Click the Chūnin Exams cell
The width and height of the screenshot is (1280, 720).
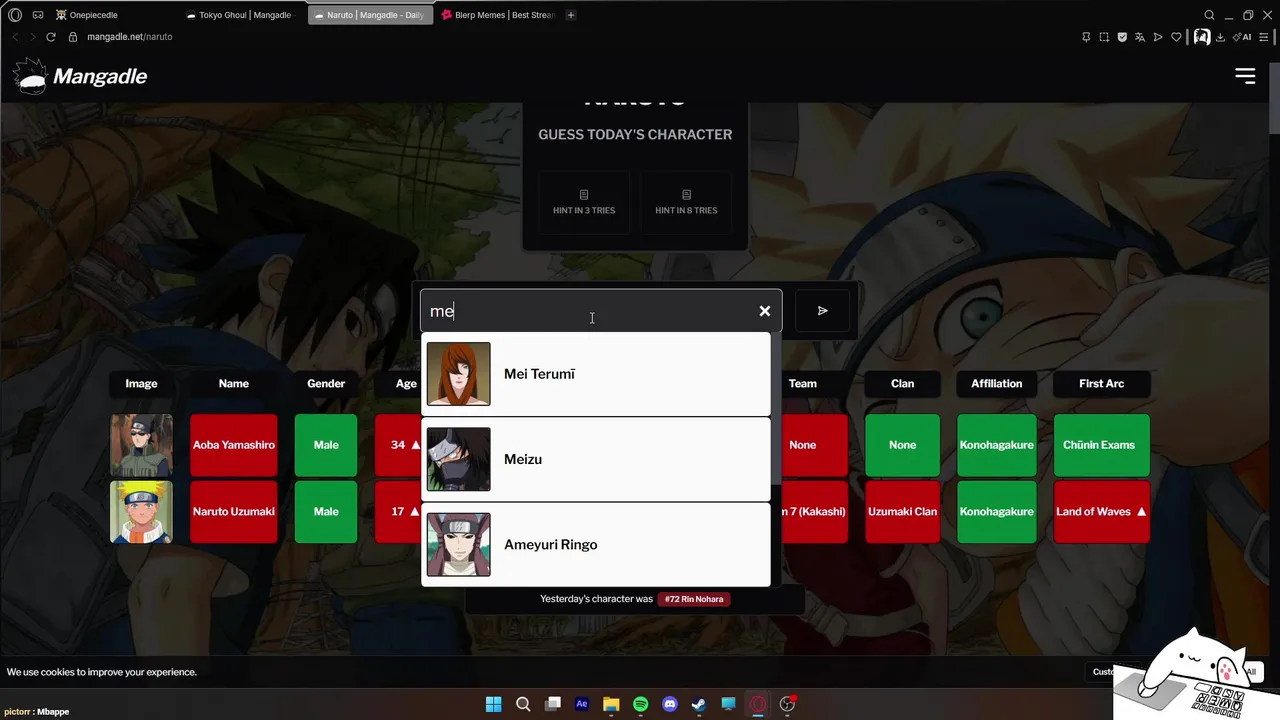[1101, 445]
